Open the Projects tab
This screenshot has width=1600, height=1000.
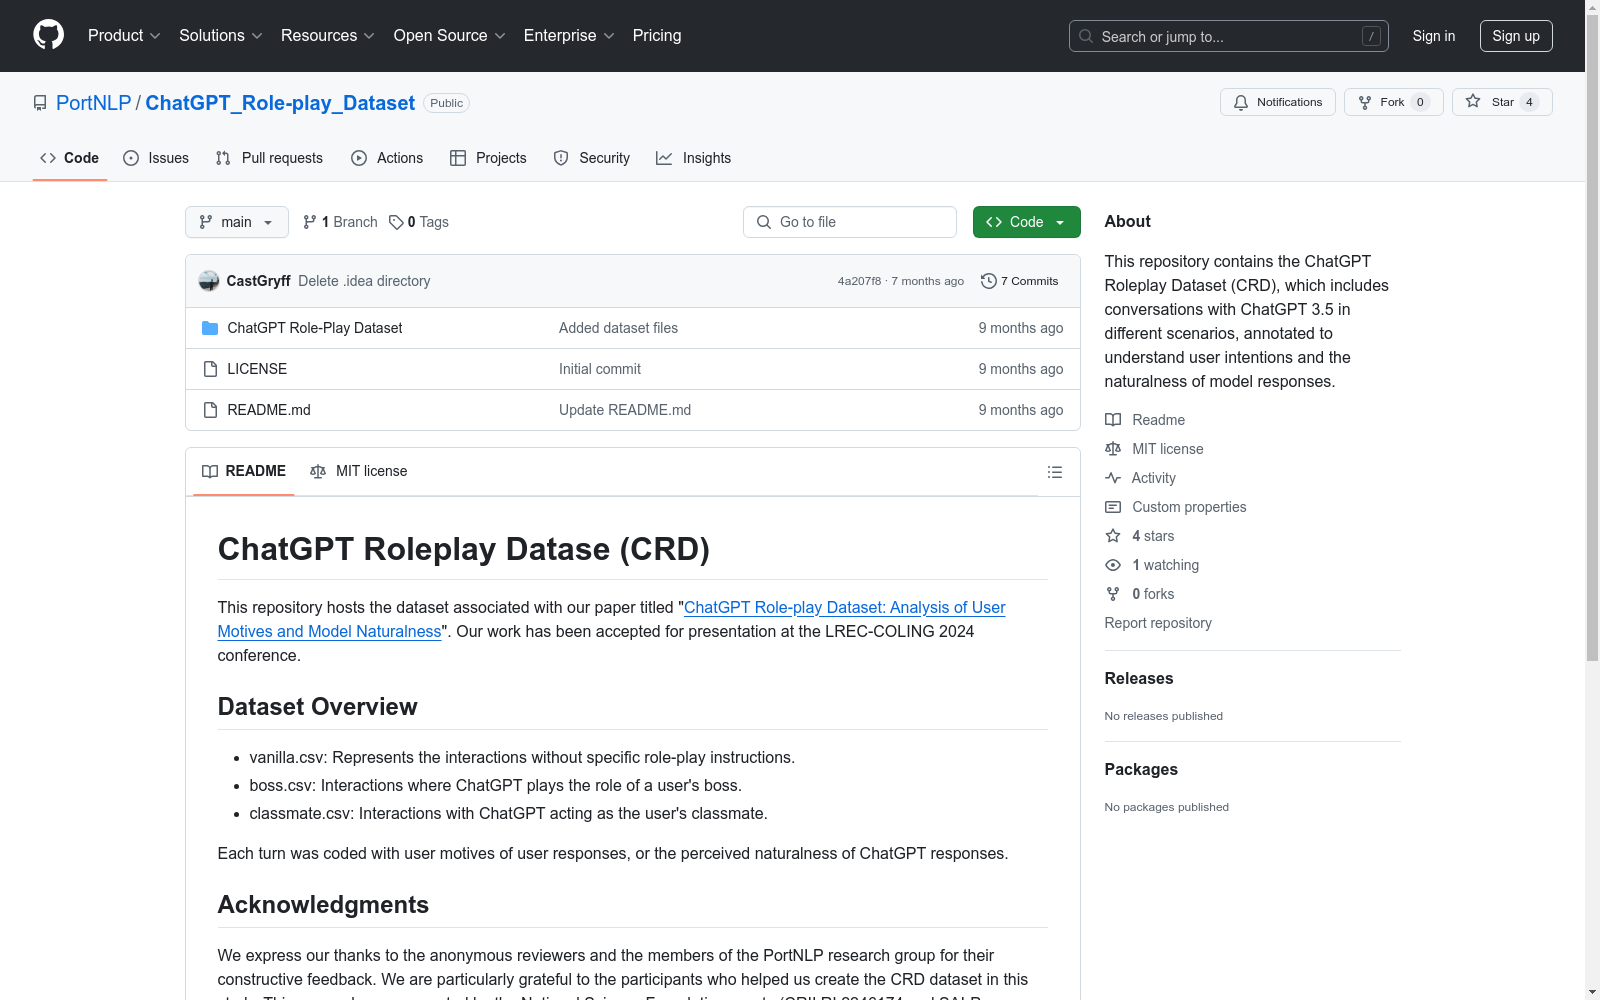click(488, 158)
